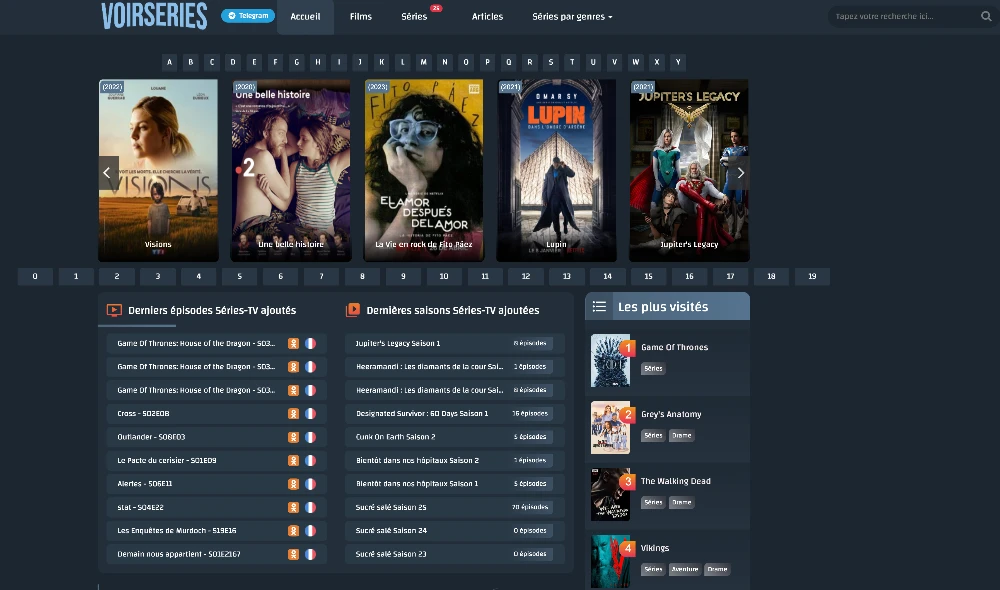Filter series by letter Y
Image resolution: width=1000 pixels, height=590 pixels.
[678, 62]
